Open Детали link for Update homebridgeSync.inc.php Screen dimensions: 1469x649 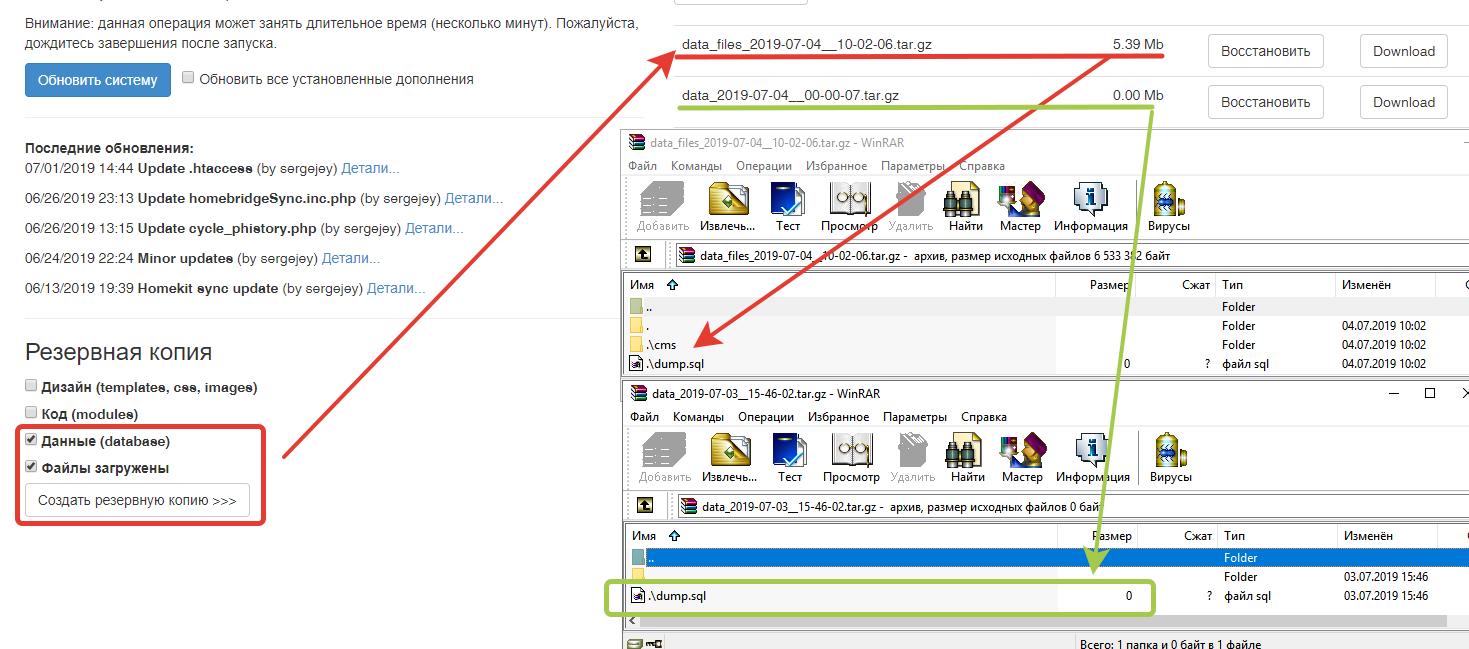473,198
